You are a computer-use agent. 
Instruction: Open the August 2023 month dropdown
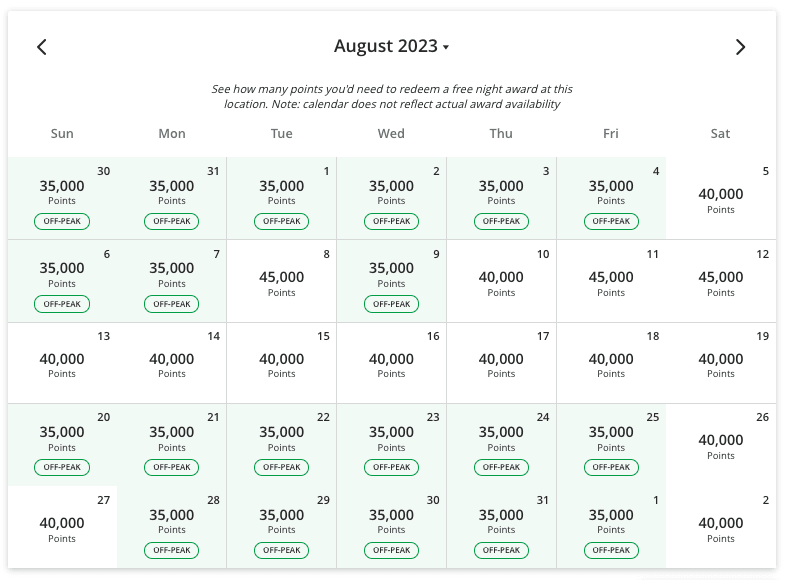[391, 46]
